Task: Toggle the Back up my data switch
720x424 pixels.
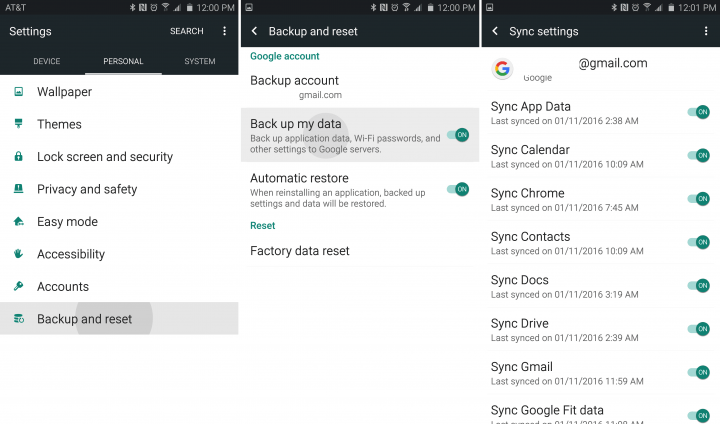Action: tap(458, 135)
